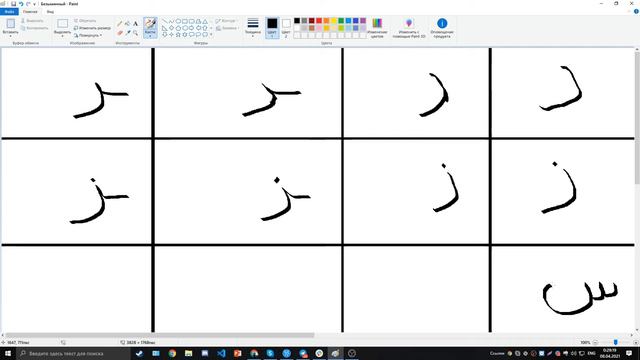Pick the orange color swatch

click(x=327, y=21)
